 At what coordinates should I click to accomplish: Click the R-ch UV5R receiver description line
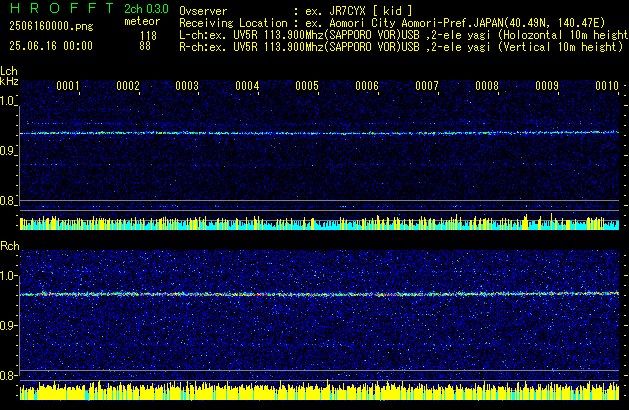pos(401,47)
